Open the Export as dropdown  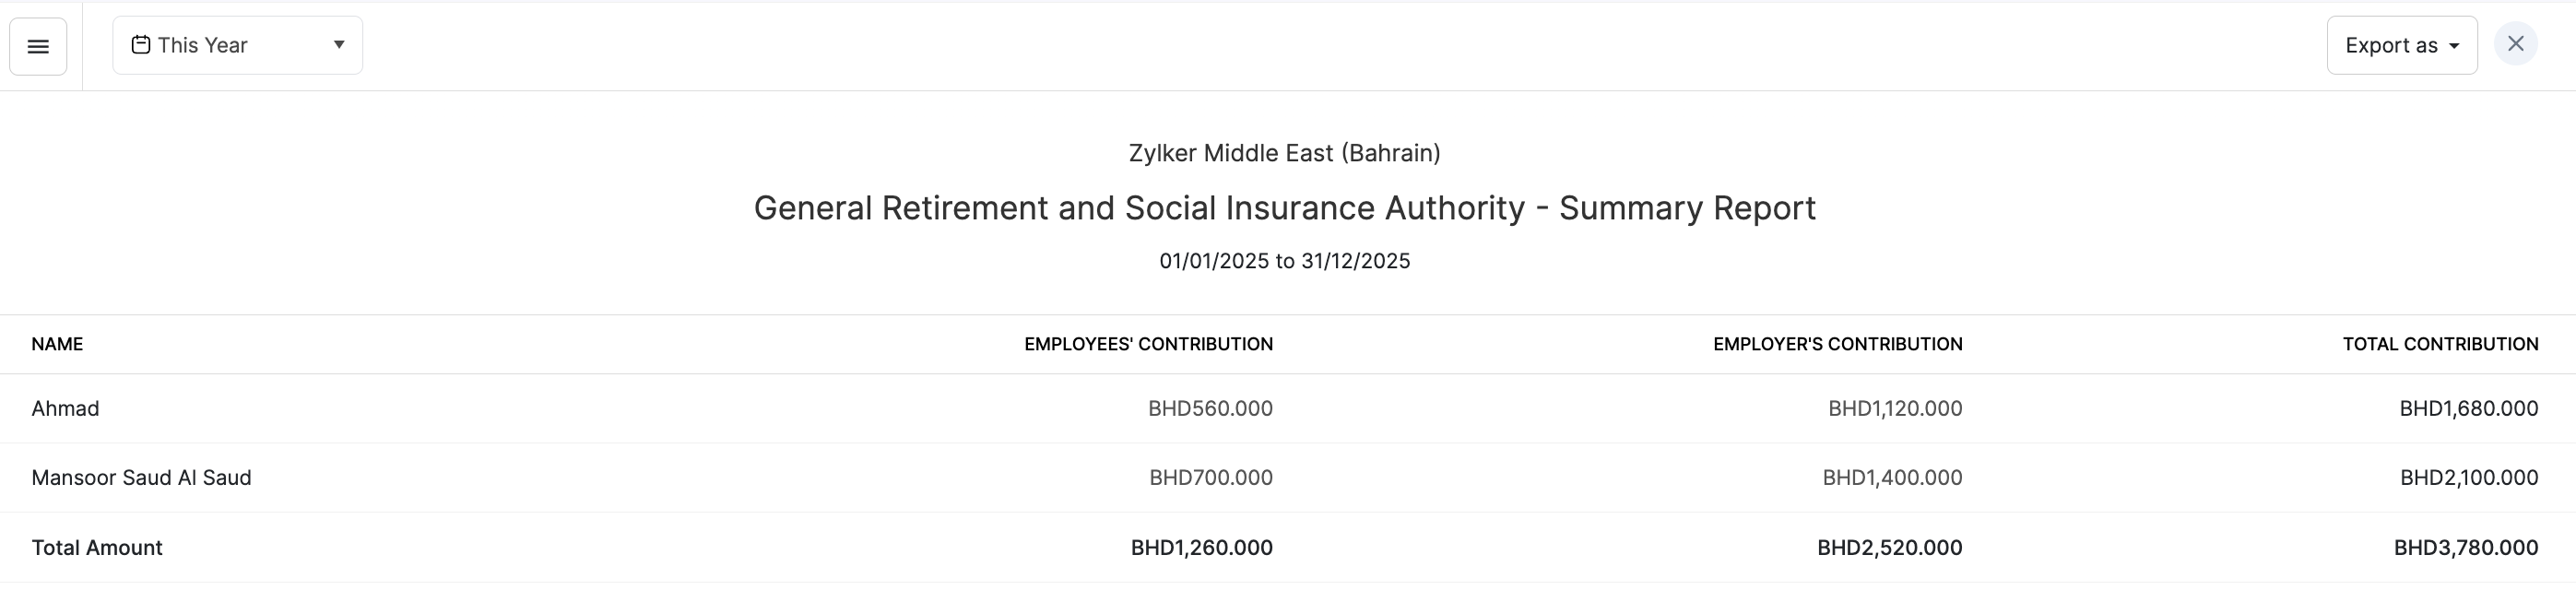click(2401, 45)
